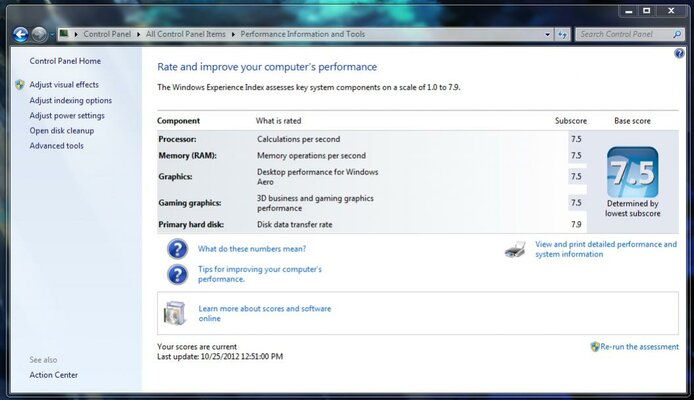Image resolution: width=694 pixels, height=400 pixels.
Task: Click question icon beside 'What do these numbers mean?'
Action: 177,249
